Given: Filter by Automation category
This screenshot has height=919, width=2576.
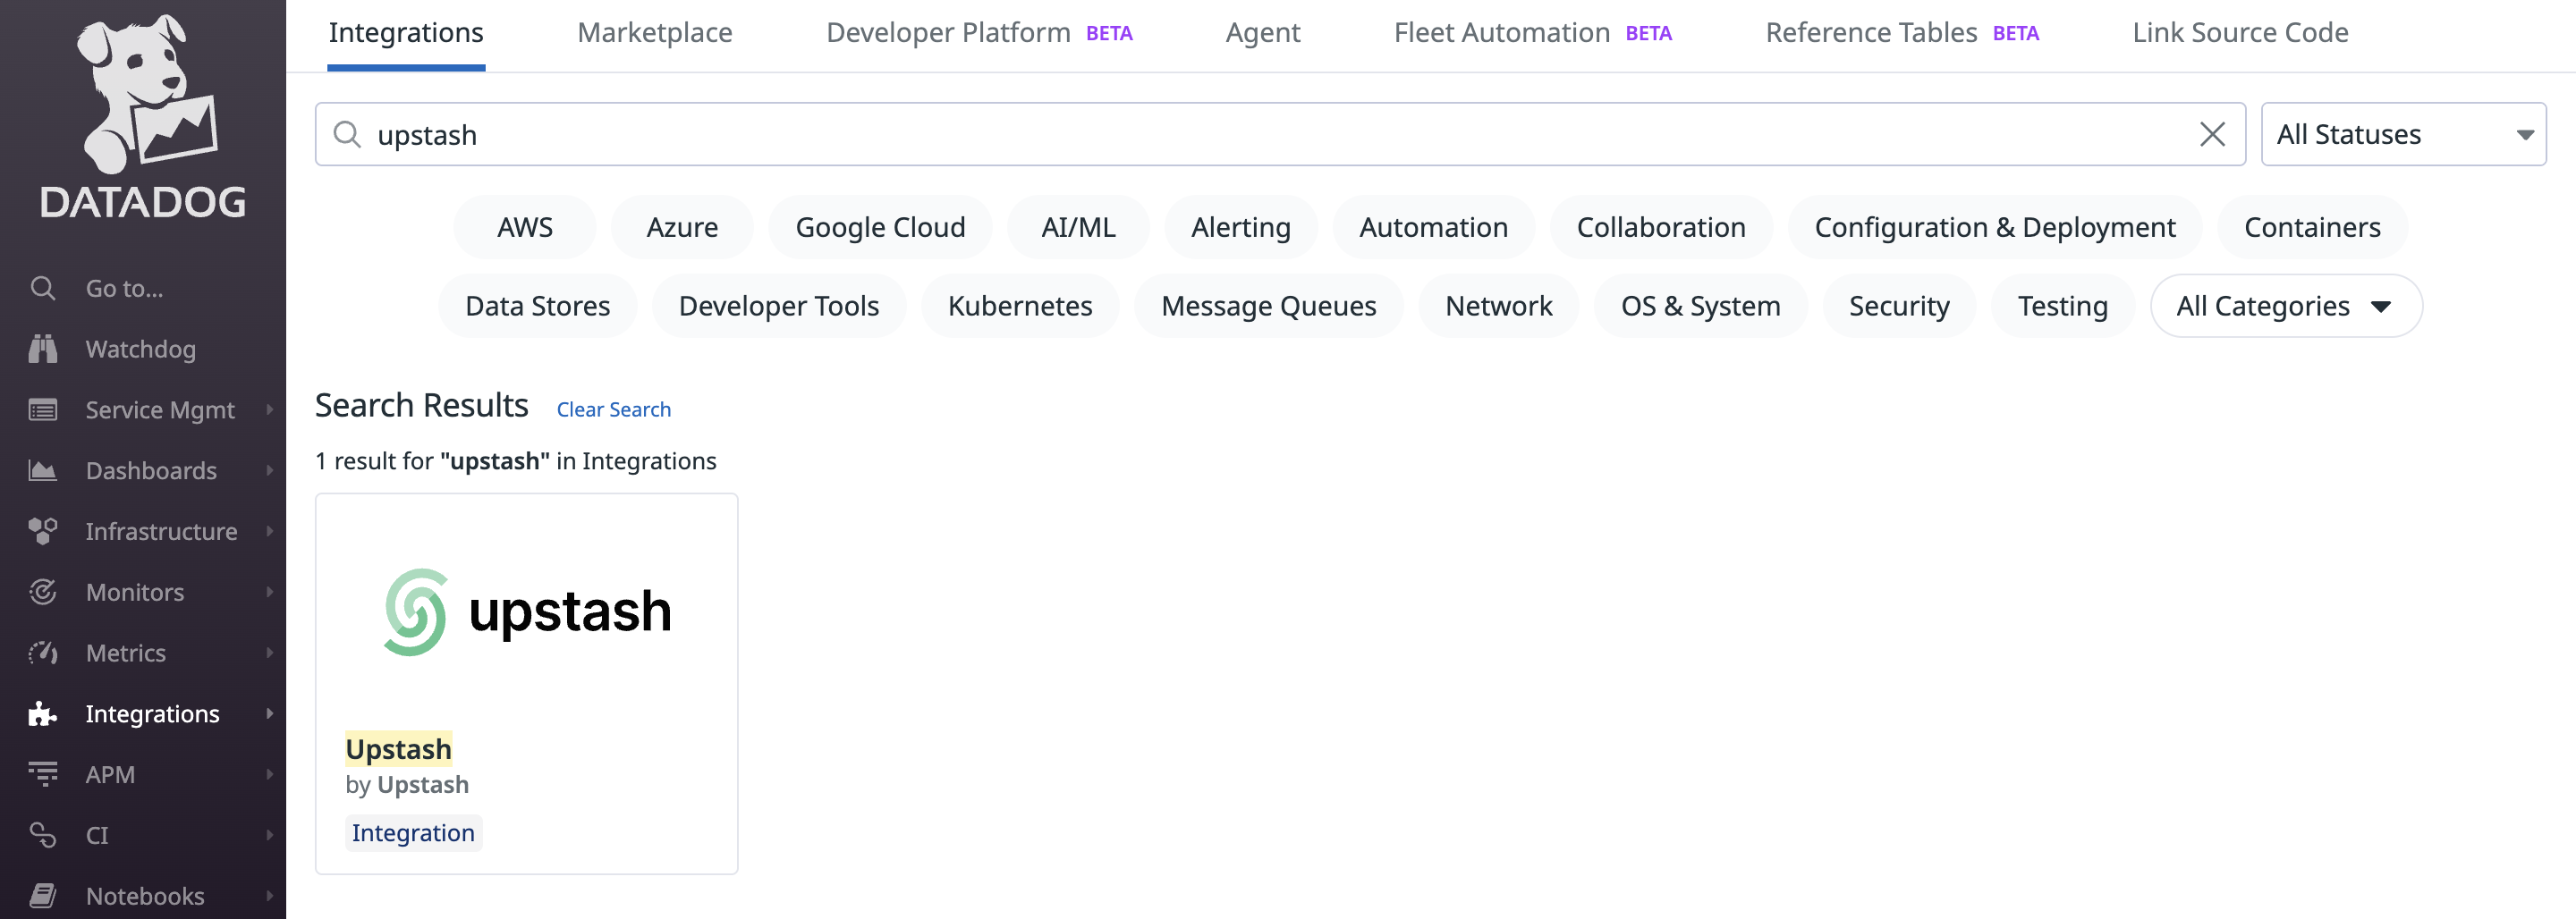Looking at the screenshot, I should tap(1433, 227).
